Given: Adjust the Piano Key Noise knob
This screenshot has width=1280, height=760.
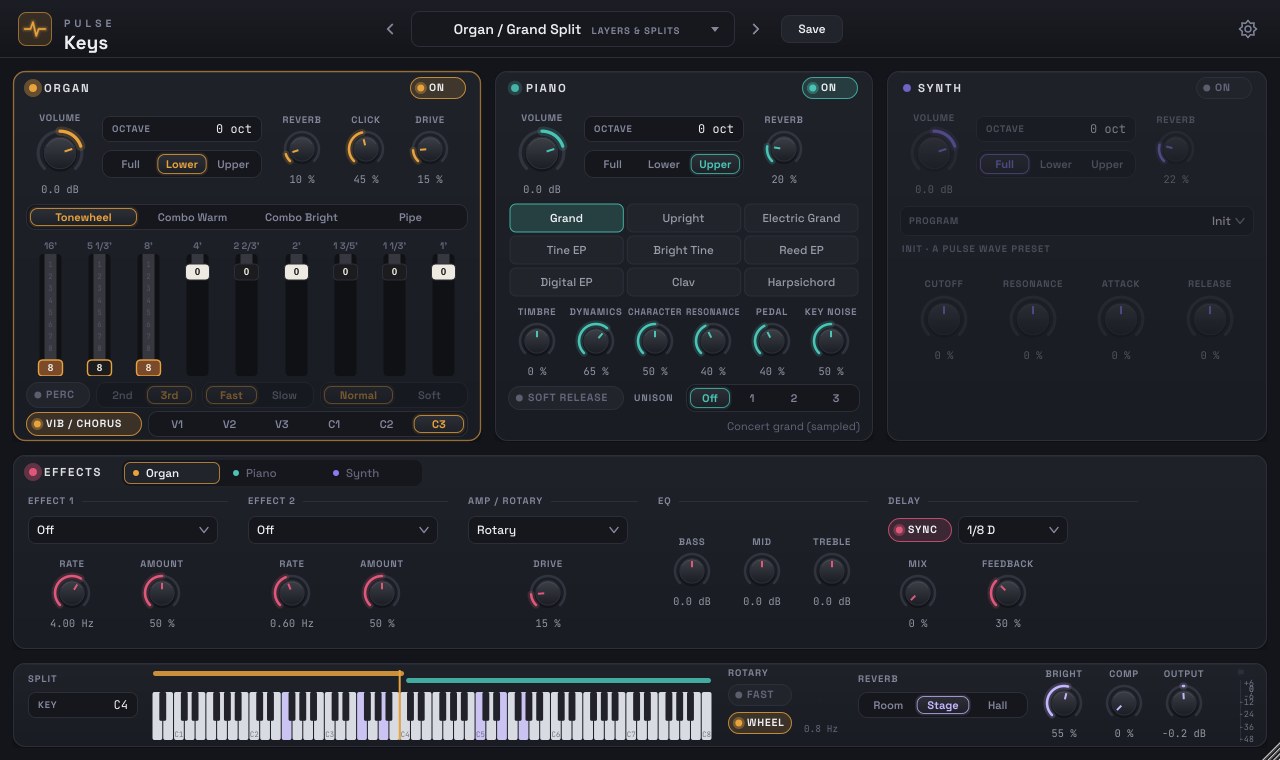Looking at the screenshot, I should point(830,342).
